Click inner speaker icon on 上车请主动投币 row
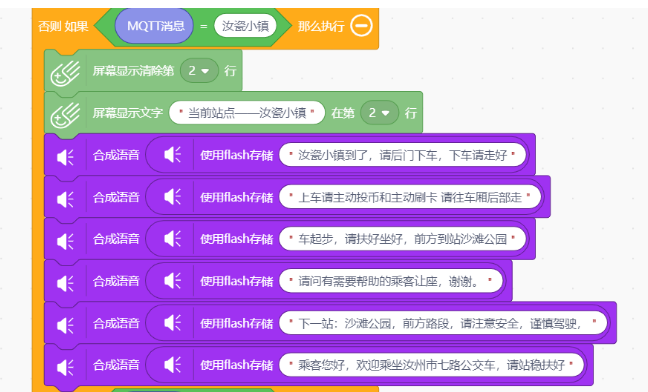The width and height of the screenshot is (648, 392). (x=173, y=197)
